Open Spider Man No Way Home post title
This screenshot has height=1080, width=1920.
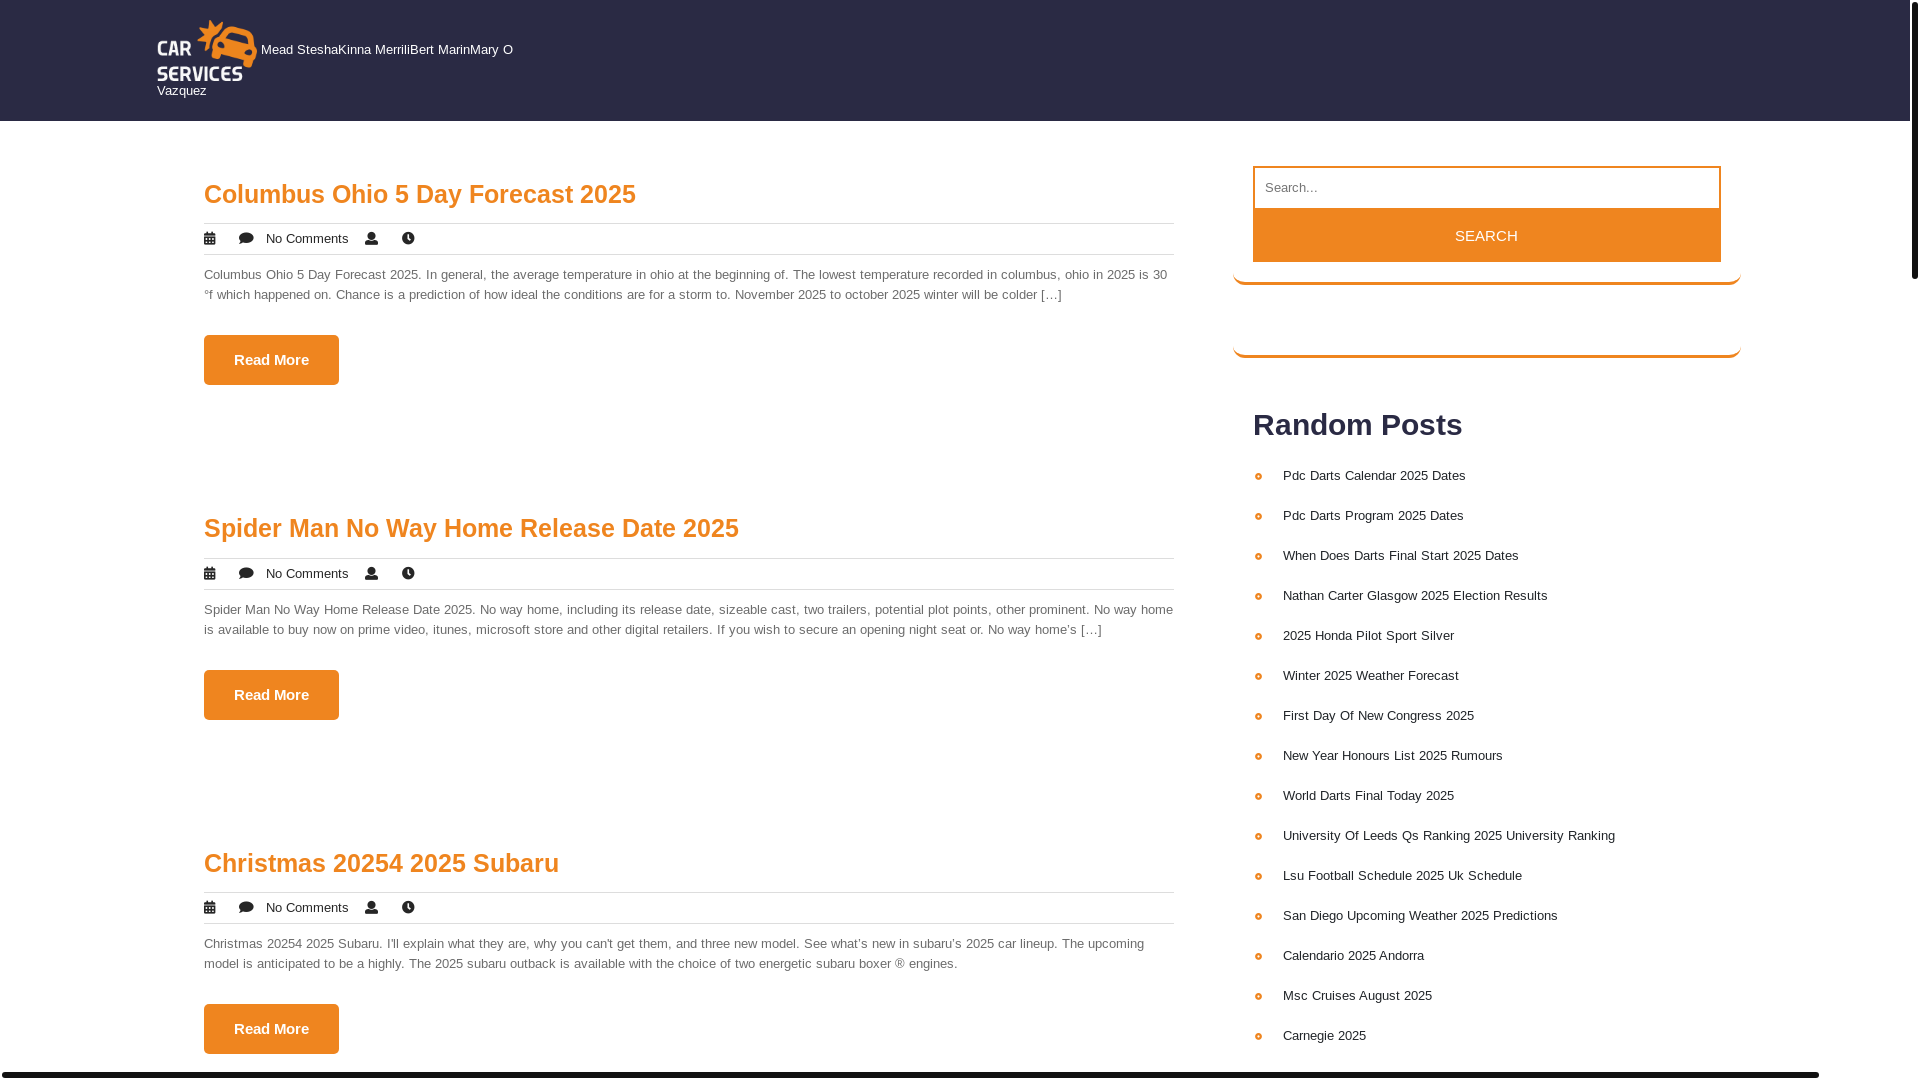(471, 528)
